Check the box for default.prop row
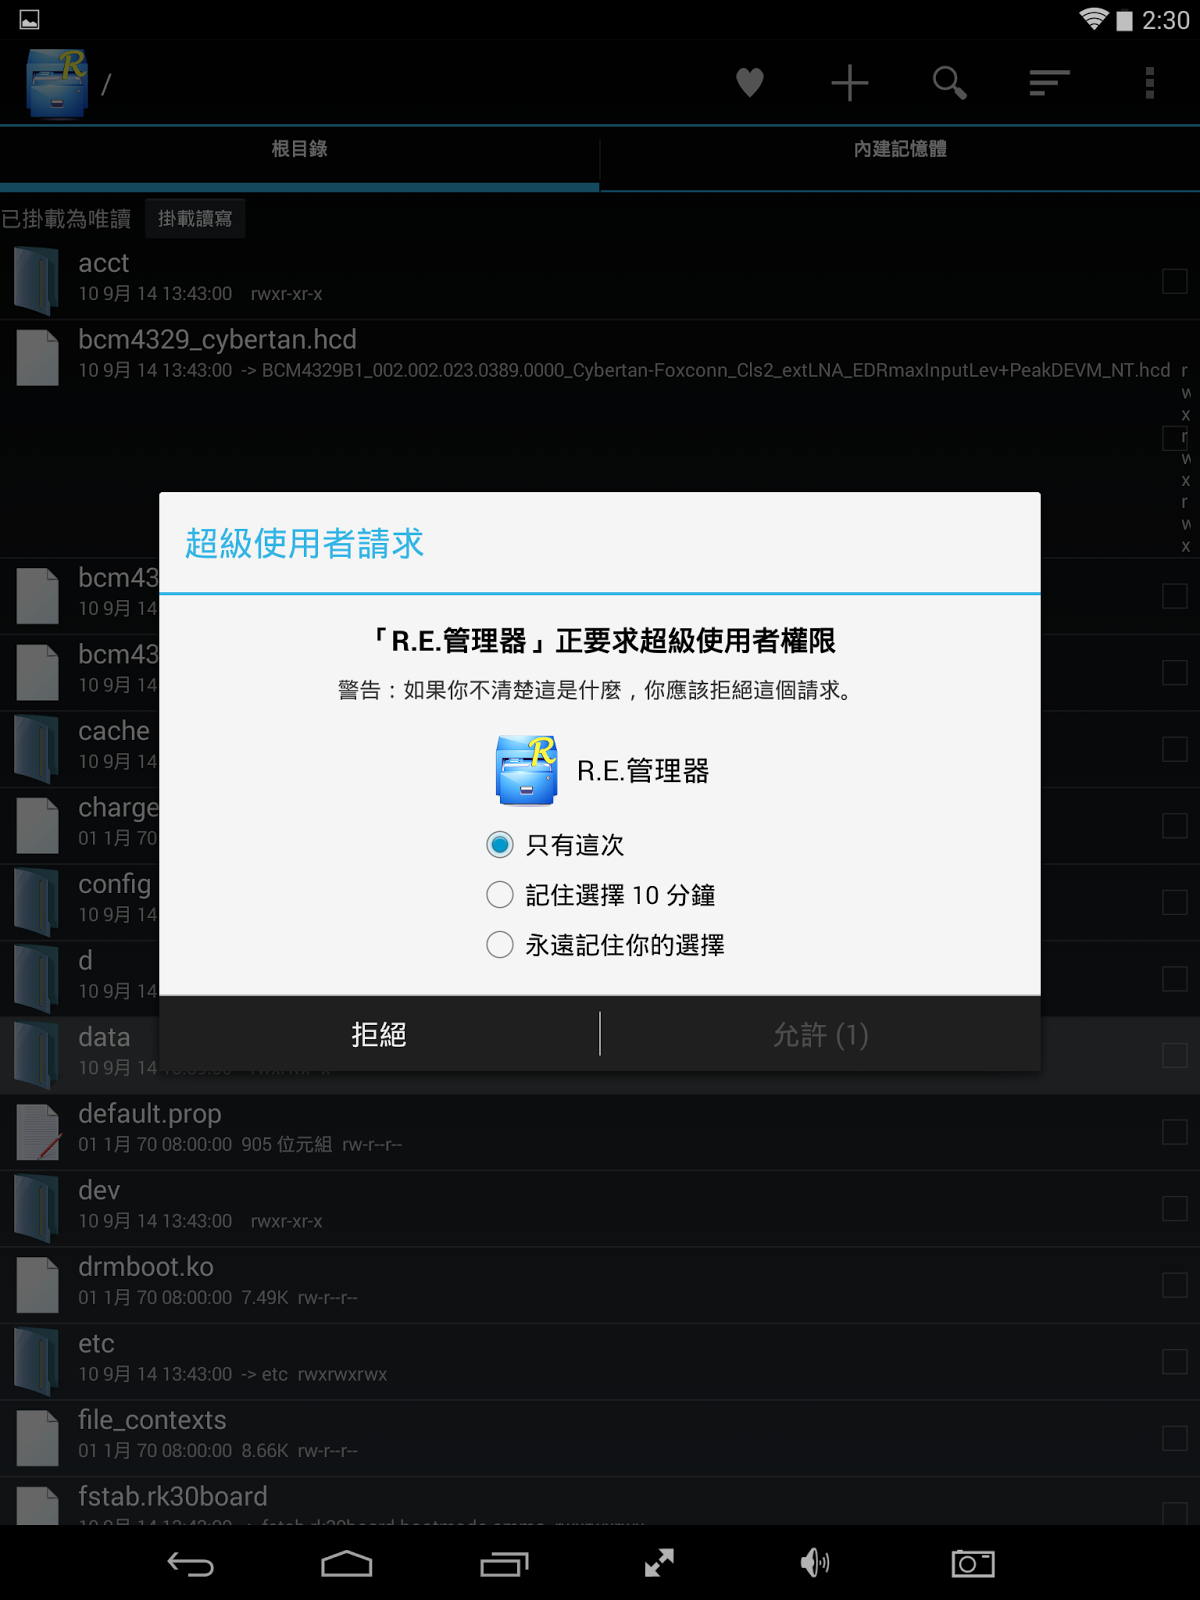The height and width of the screenshot is (1600, 1200). pos(1175,1132)
